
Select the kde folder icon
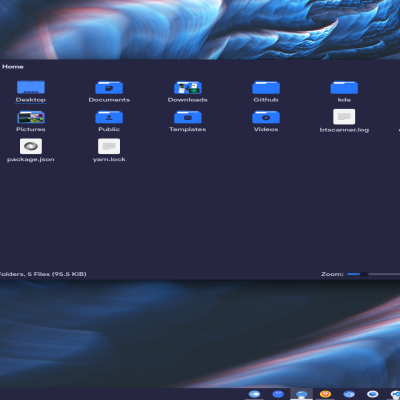click(344, 87)
